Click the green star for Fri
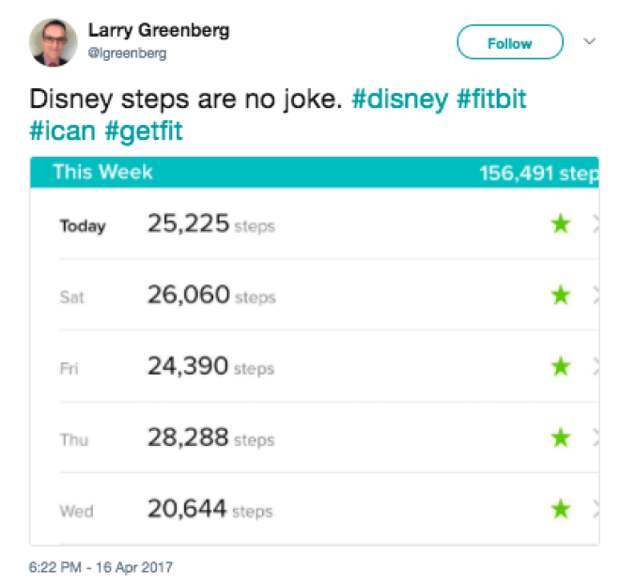The height and width of the screenshot is (583, 620). [561, 366]
